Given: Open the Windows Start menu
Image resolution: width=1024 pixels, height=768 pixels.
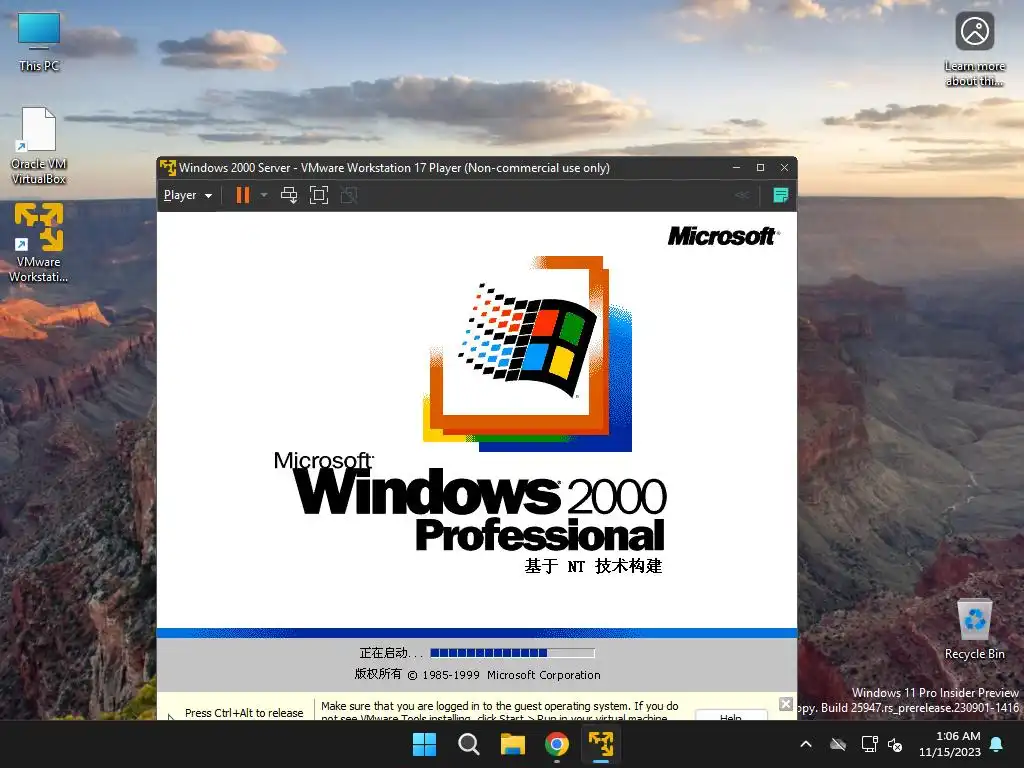Looking at the screenshot, I should (x=424, y=744).
